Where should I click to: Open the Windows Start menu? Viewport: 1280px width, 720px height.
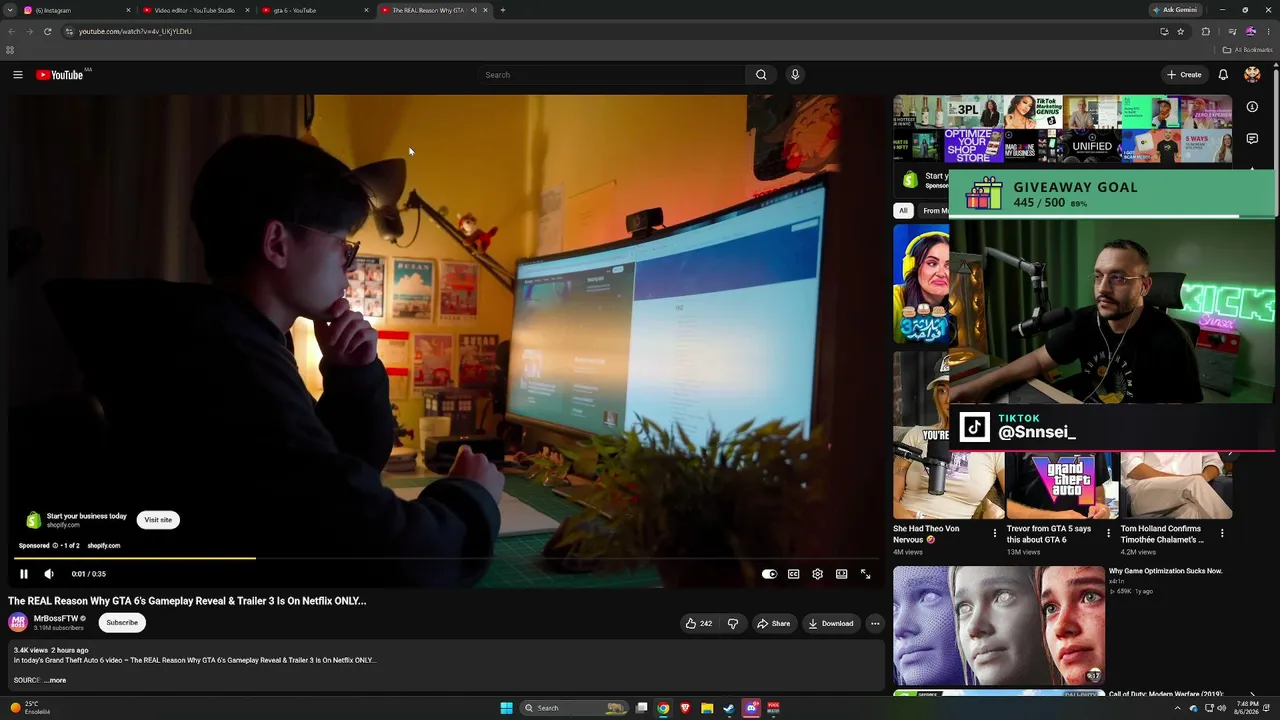click(506, 708)
